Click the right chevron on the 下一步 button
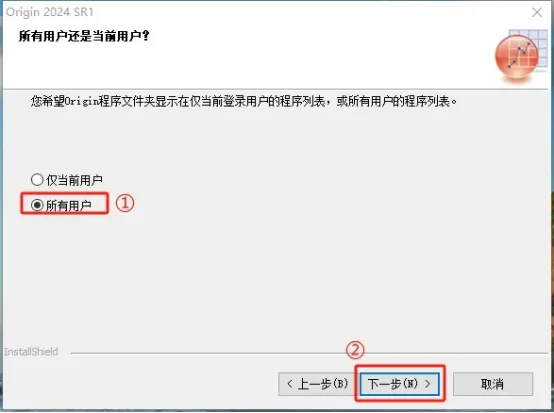554x413 pixels. [x=428, y=384]
